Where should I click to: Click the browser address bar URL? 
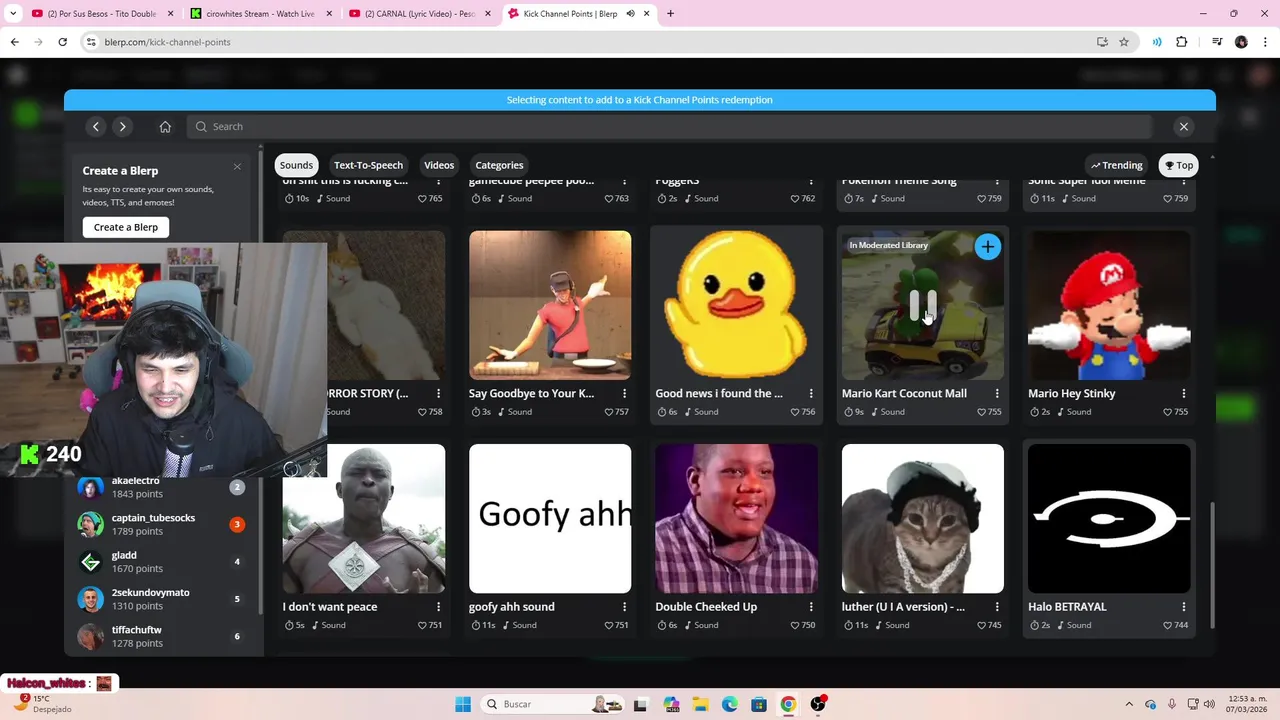tap(167, 42)
